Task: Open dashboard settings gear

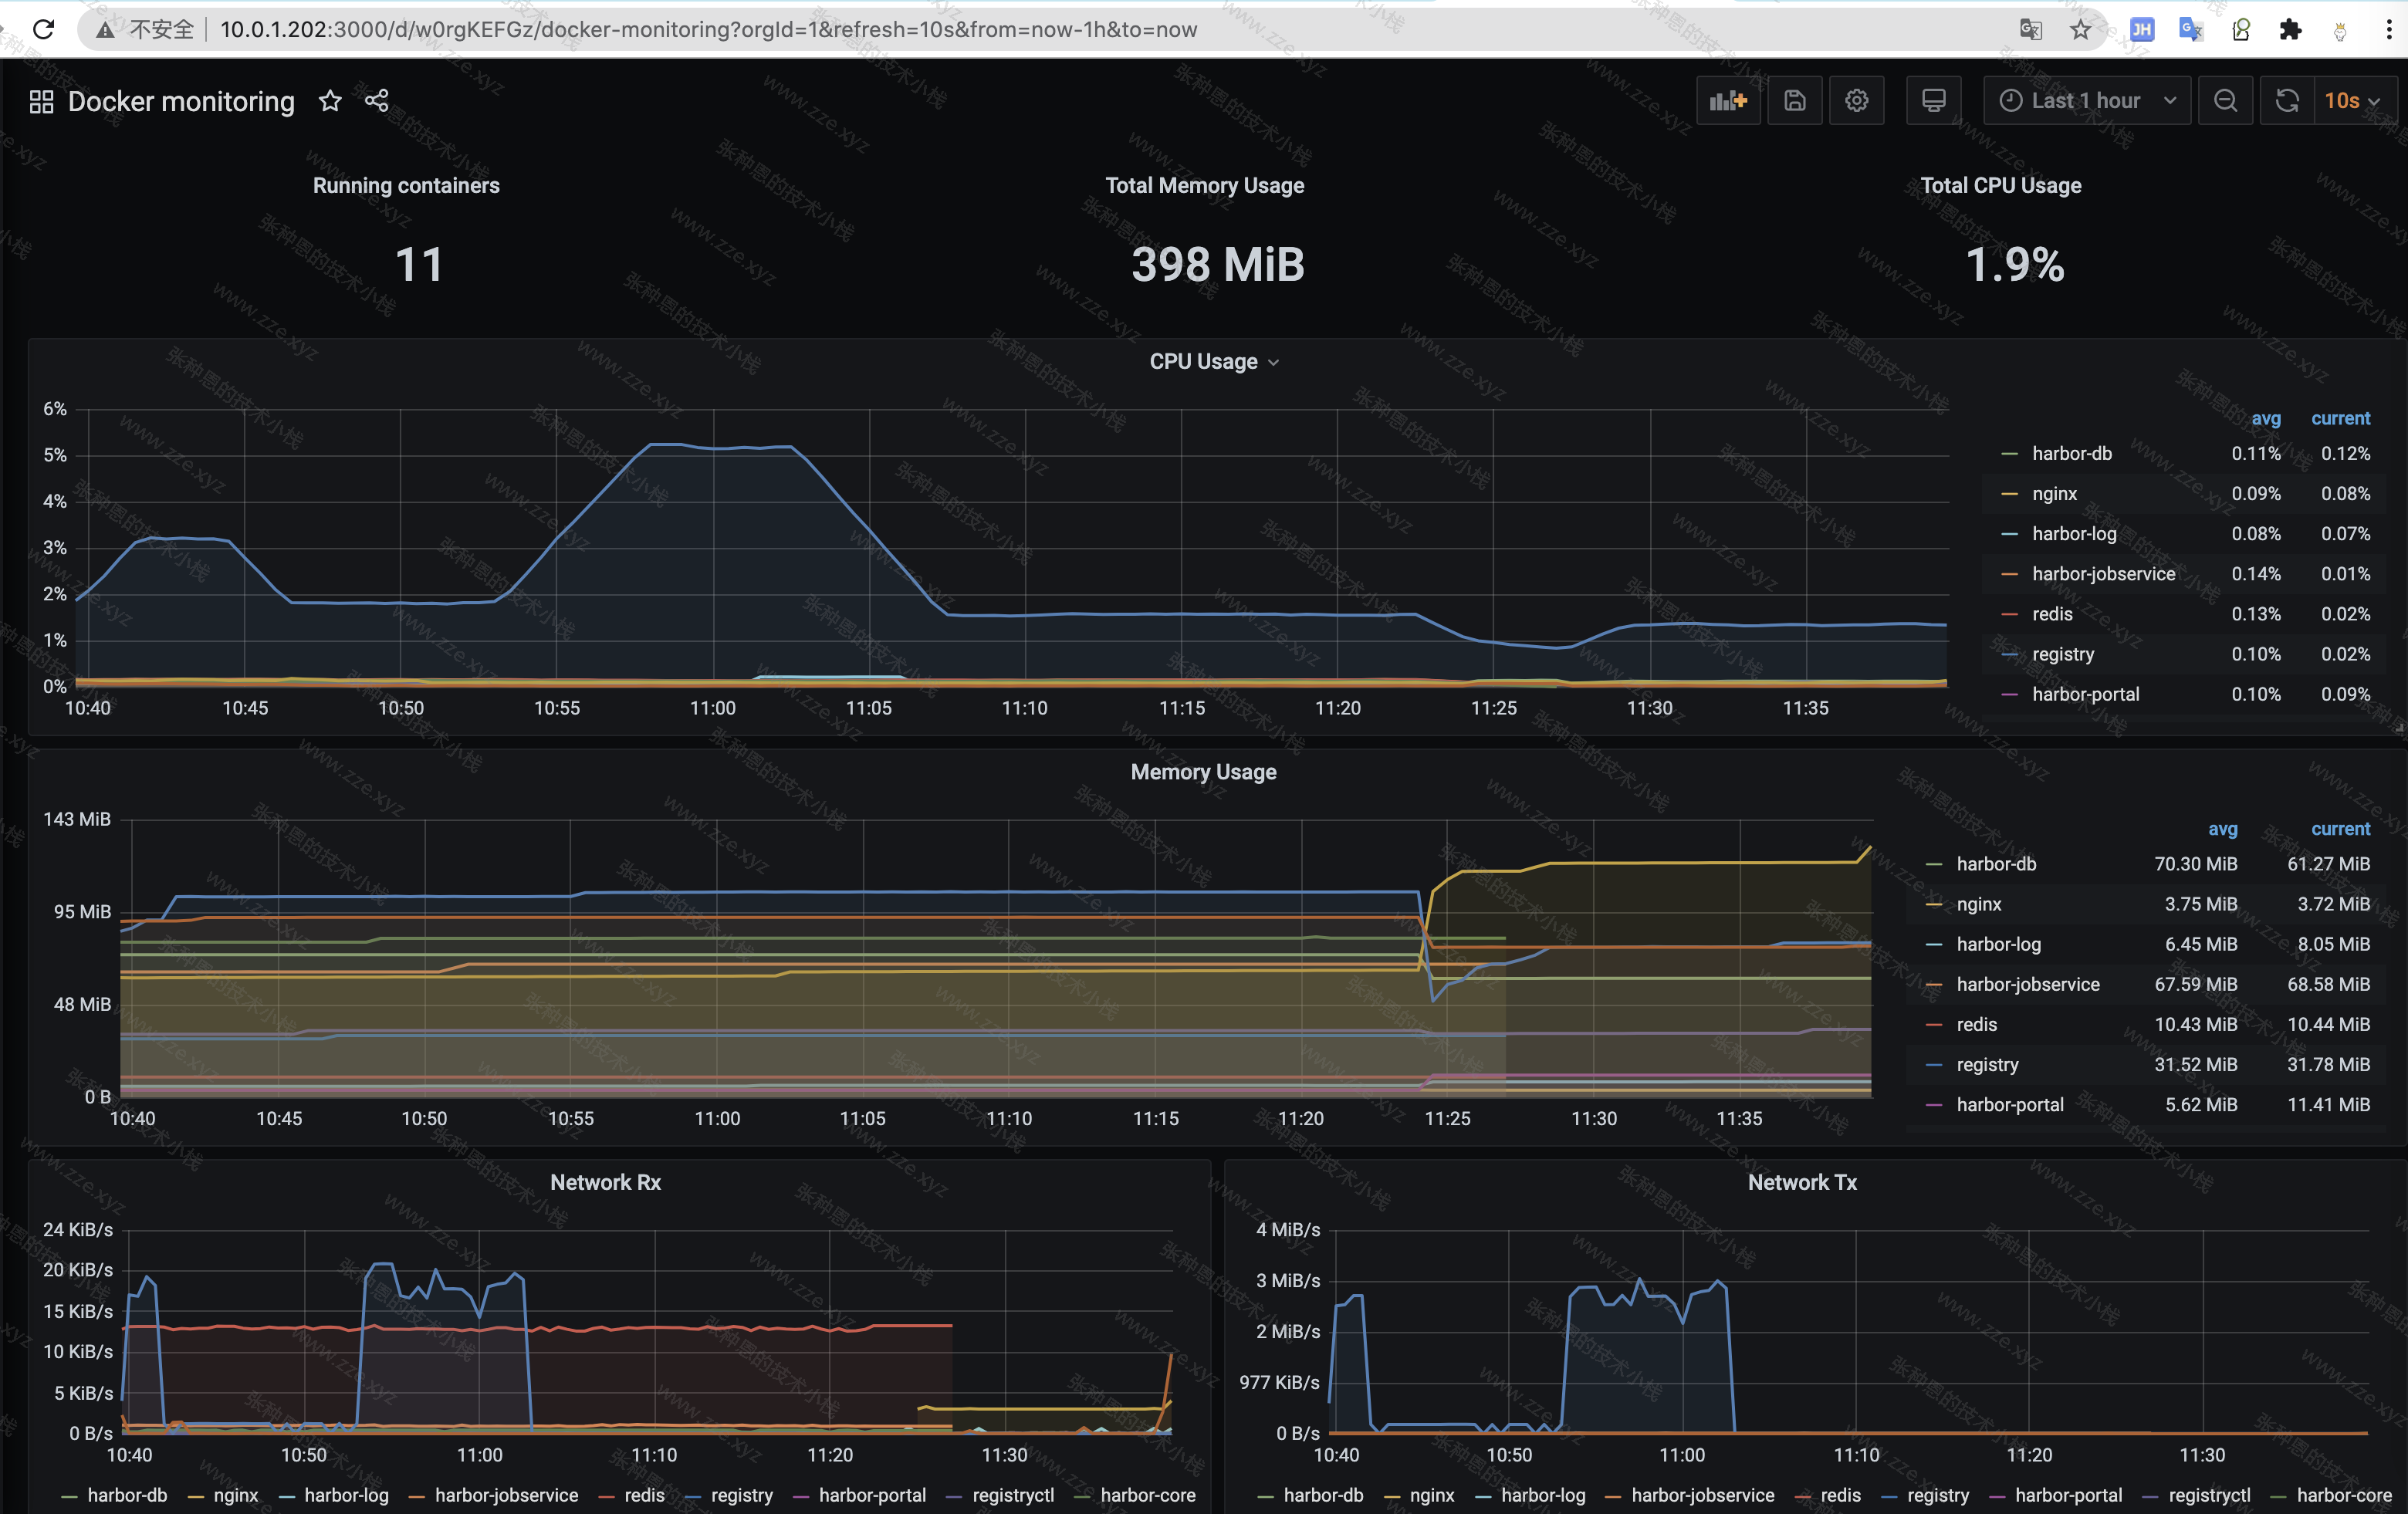Action: point(1857,100)
